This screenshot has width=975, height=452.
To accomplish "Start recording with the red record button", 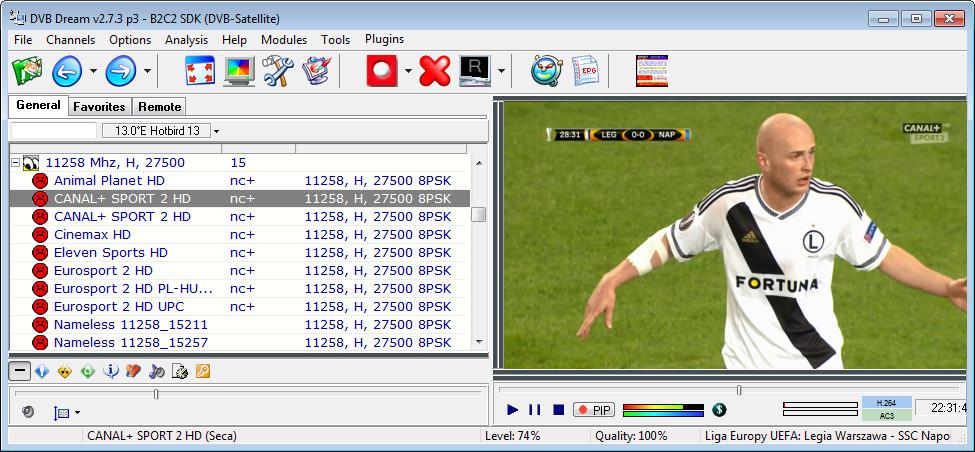I will (x=382, y=71).
